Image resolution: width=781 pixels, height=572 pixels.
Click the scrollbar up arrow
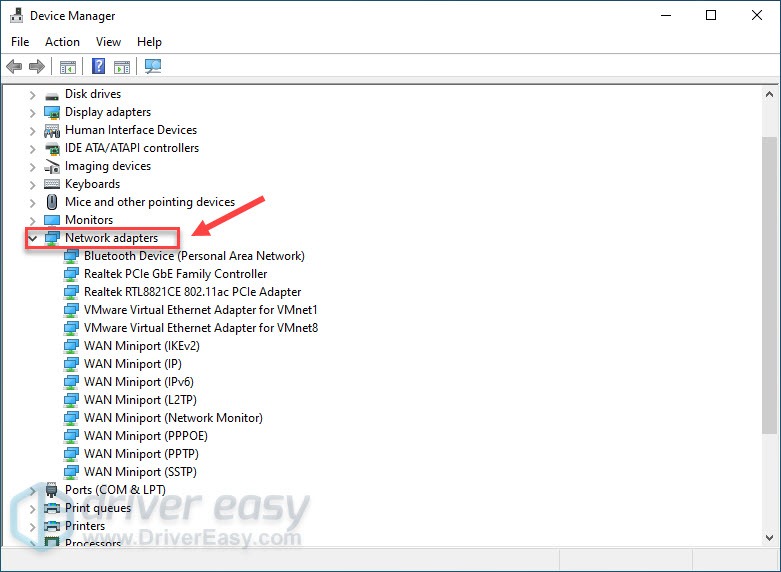click(769, 94)
